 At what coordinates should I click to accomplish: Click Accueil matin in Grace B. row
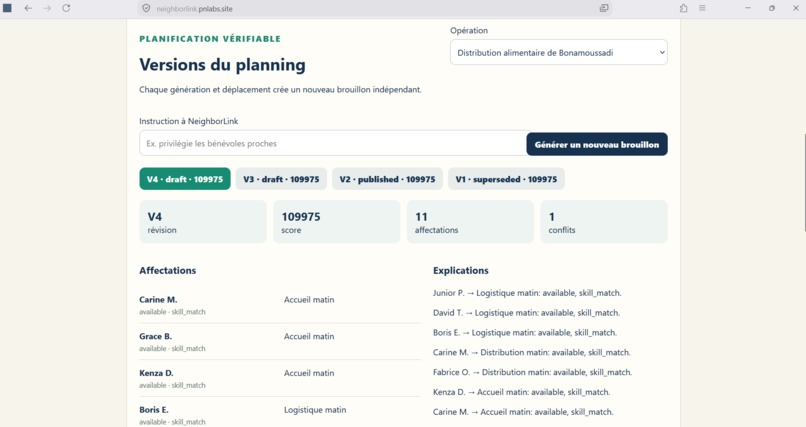[309, 337]
